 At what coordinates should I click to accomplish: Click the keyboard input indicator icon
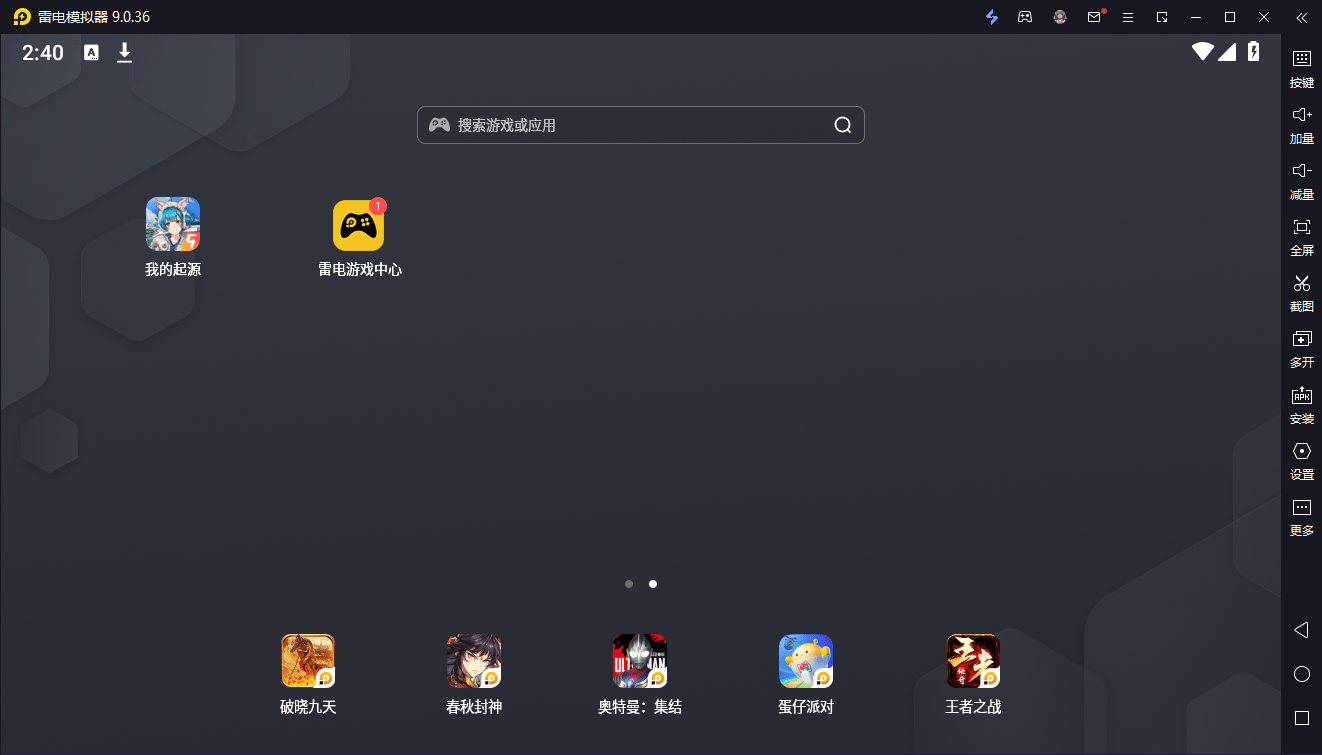tap(91, 53)
